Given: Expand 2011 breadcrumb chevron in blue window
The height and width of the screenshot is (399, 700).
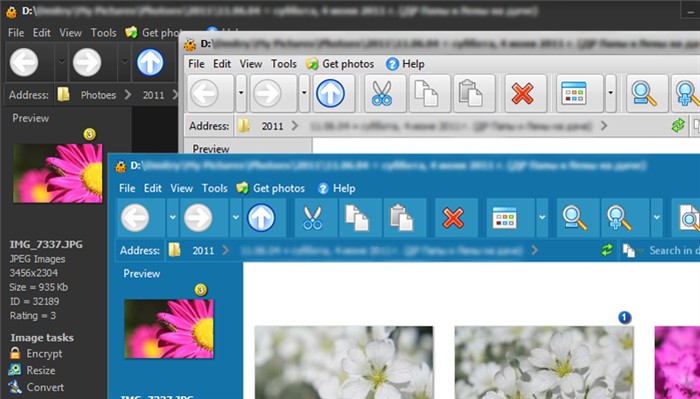Looking at the screenshot, I should (x=226, y=250).
